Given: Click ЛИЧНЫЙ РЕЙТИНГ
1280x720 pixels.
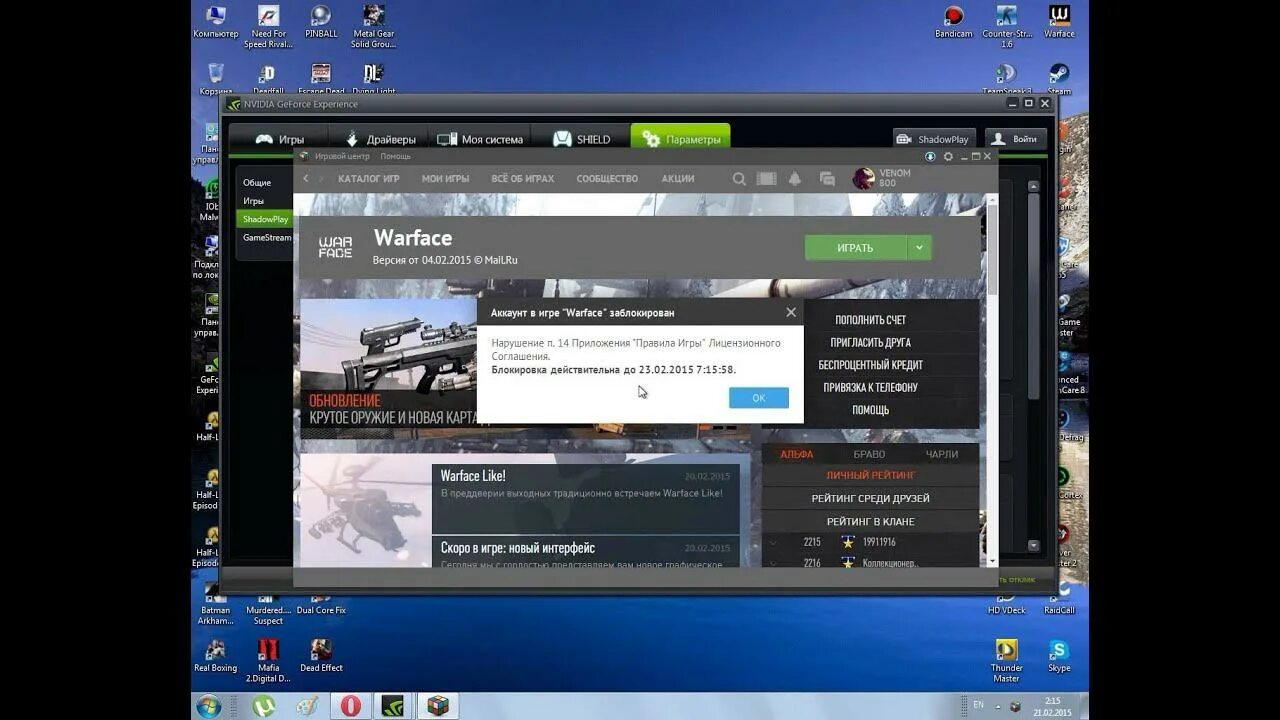Looking at the screenshot, I should click(x=870, y=476).
